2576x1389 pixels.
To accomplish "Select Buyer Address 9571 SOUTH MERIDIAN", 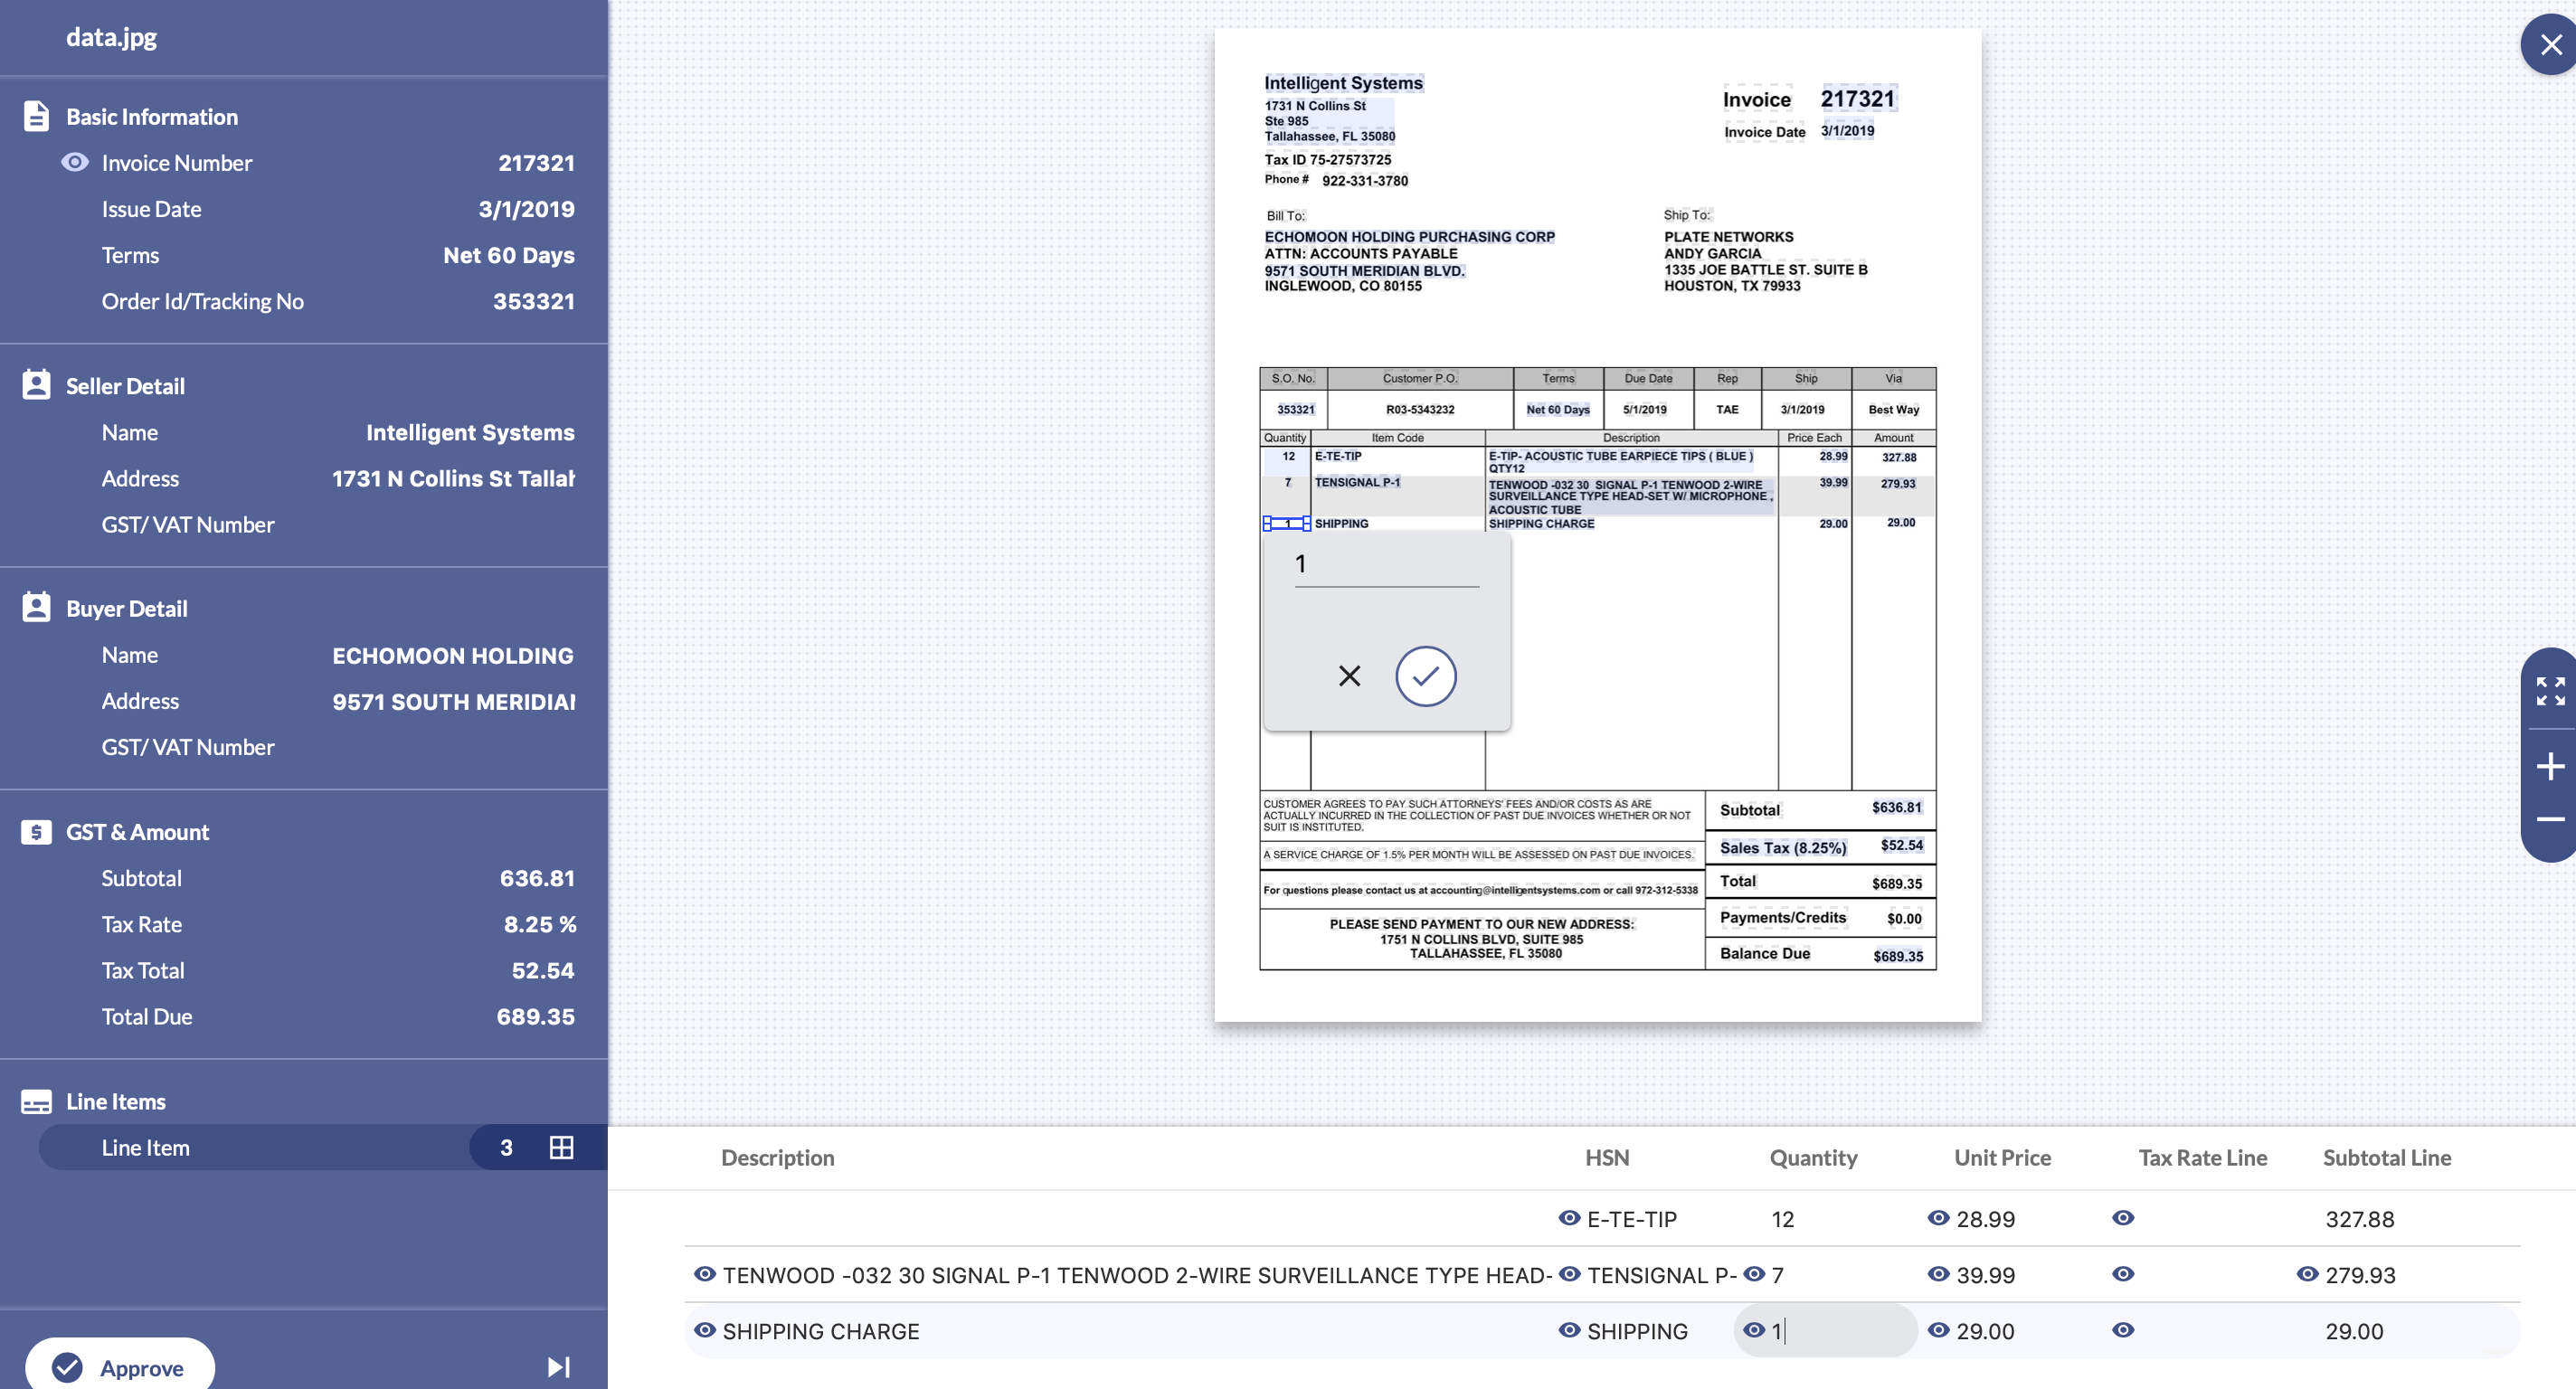I will click(x=337, y=700).
